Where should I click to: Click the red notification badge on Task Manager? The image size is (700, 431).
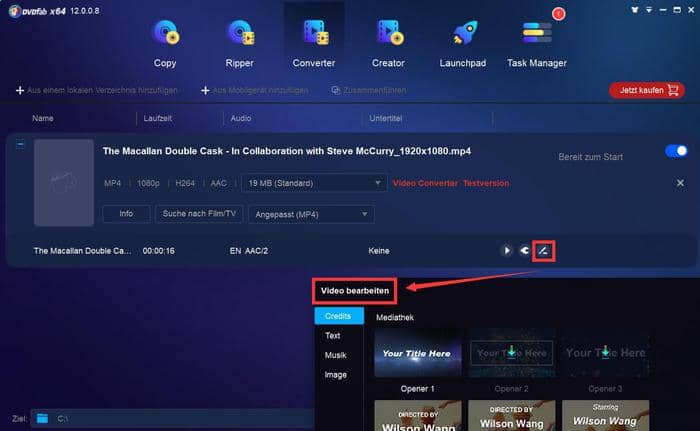pyautogui.click(x=558, y=14)
